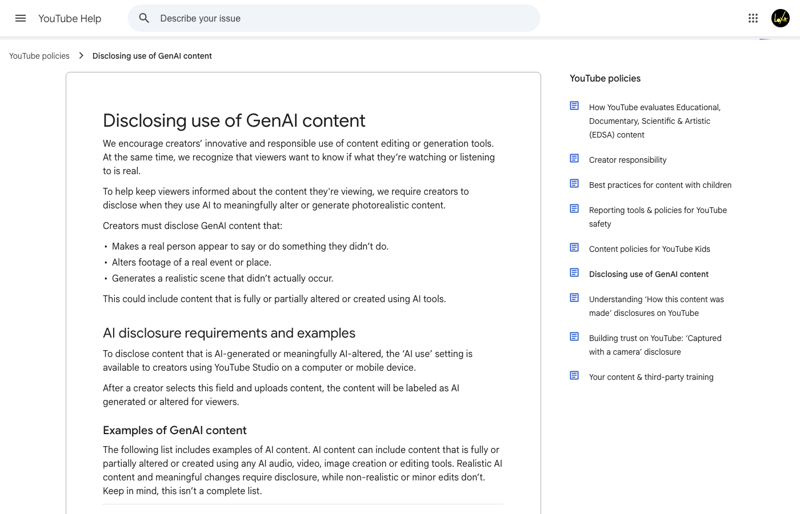Open 'Best practices for content with children'

tap(660, 185)
